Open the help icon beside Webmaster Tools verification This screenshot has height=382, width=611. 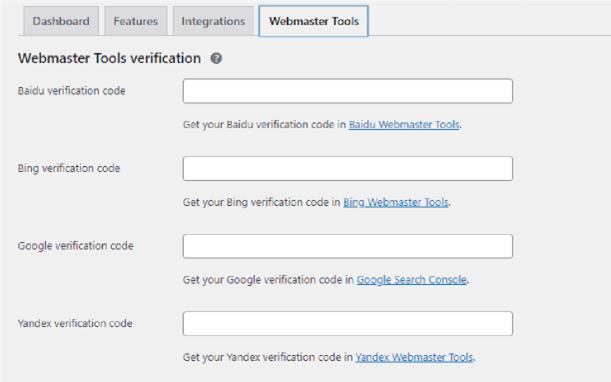click(216, 58)
